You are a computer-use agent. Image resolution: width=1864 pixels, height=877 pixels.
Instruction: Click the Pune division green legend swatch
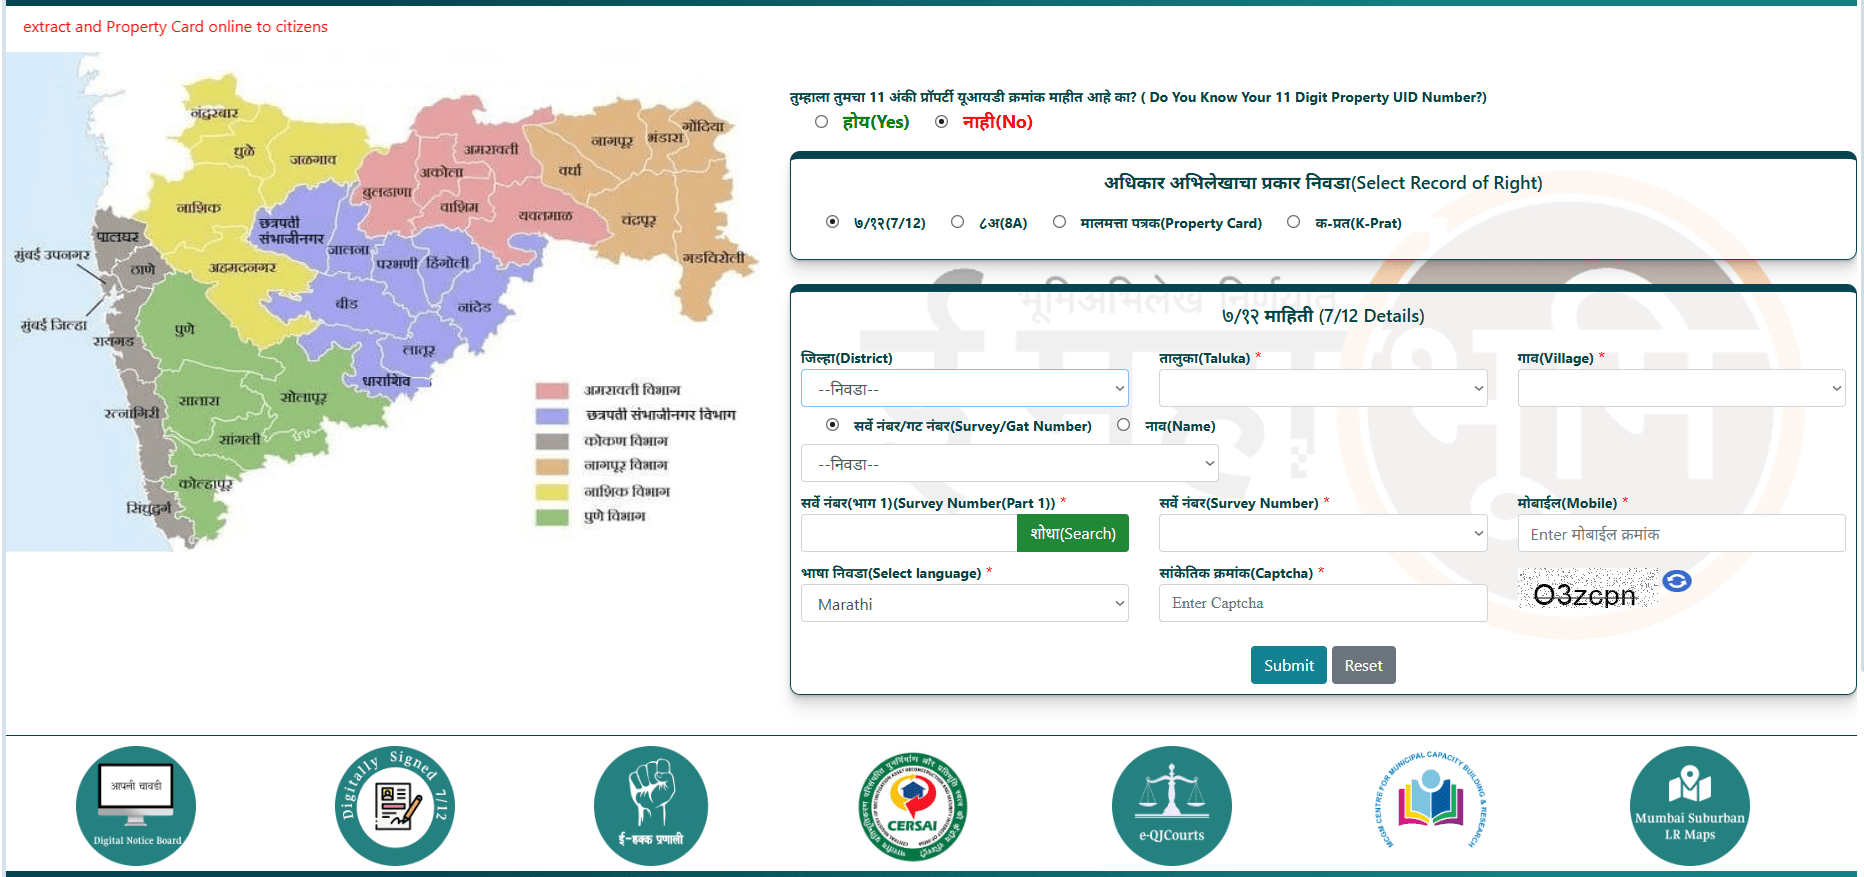coord(552,517)
